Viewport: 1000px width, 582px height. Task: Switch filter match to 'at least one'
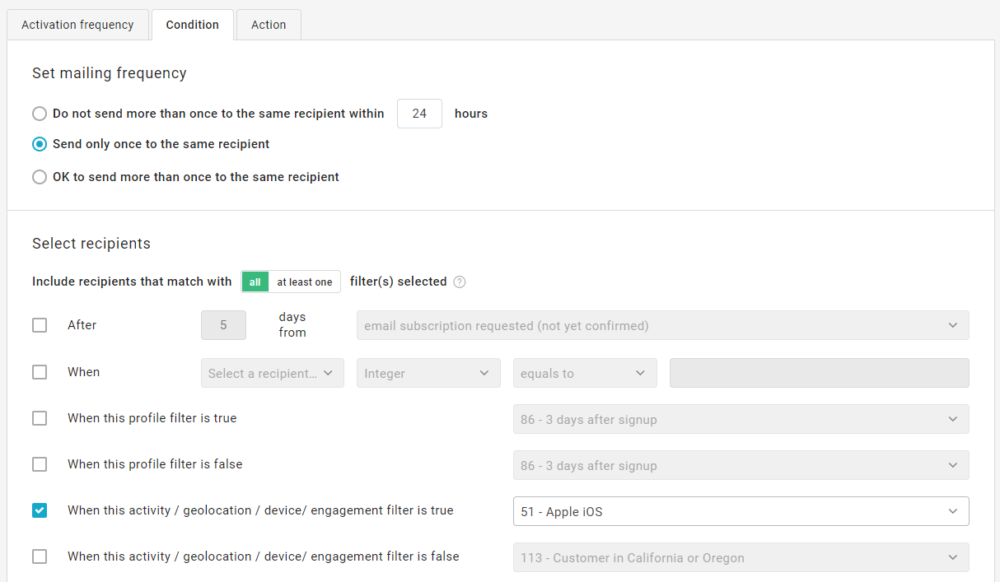click(x=304, y=282)
